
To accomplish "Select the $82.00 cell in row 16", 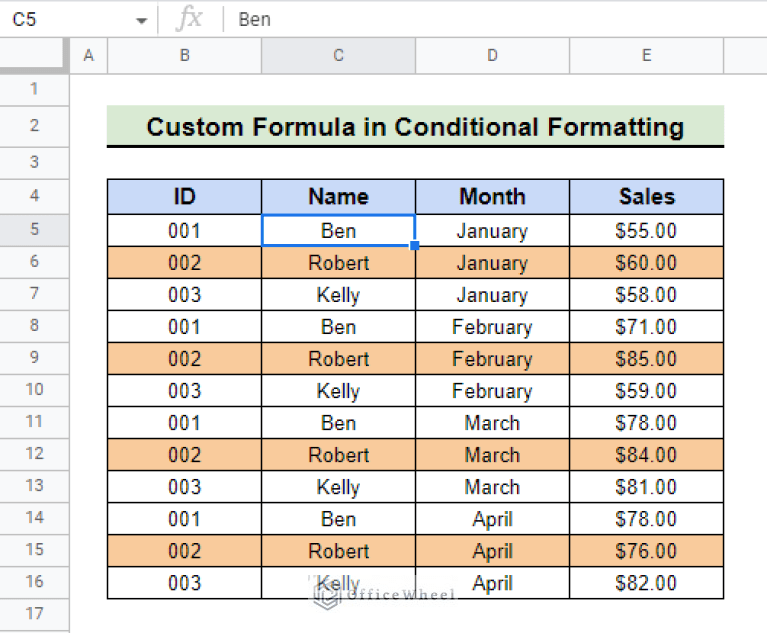I will (646, 583).
